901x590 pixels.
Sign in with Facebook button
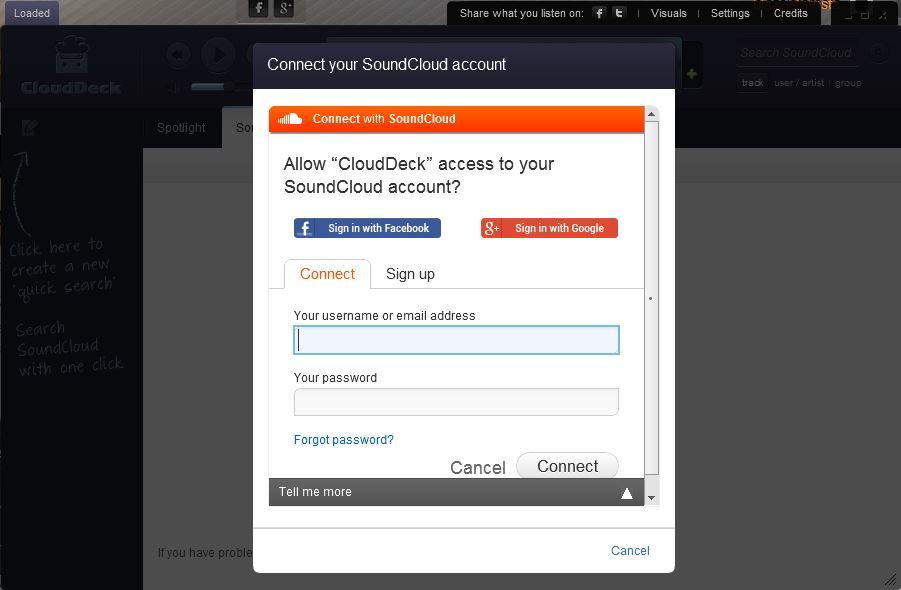coord(367,228)
